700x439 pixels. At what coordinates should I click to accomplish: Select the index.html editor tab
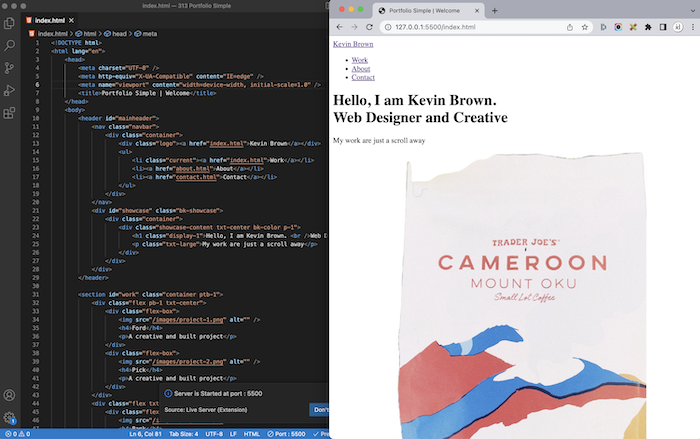click(x=50, y=20)
